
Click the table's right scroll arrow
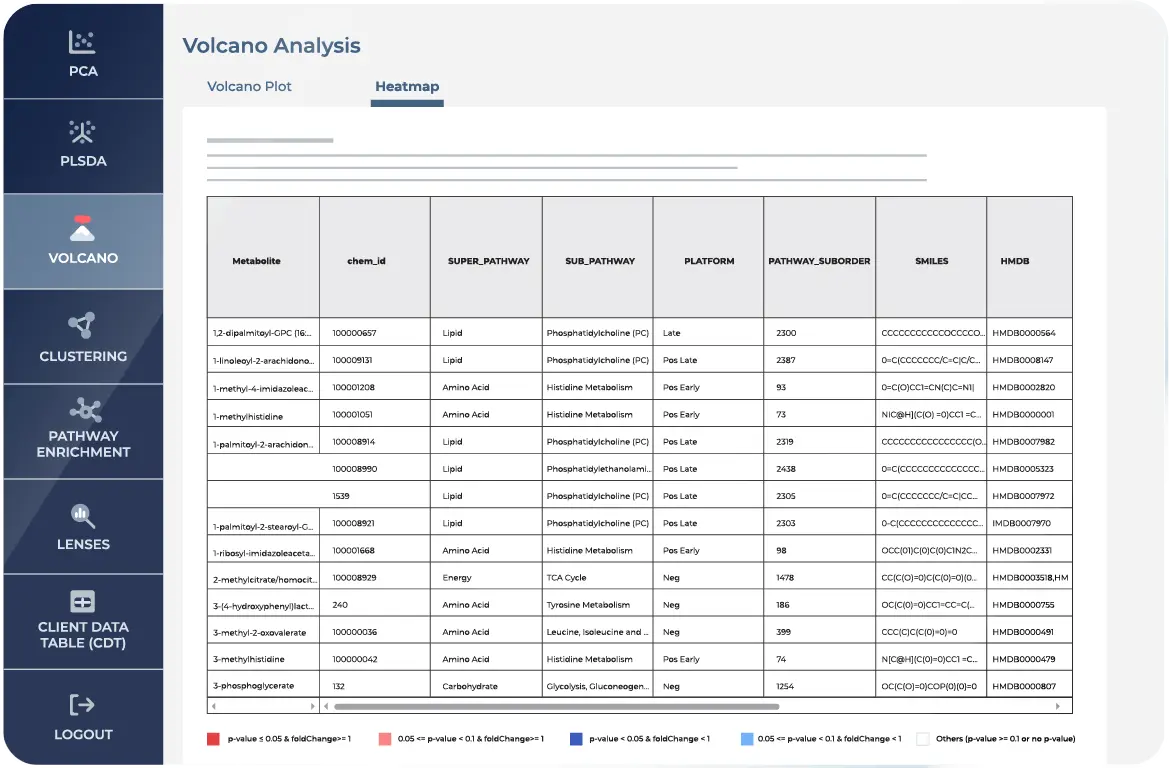click(1057, 706)
